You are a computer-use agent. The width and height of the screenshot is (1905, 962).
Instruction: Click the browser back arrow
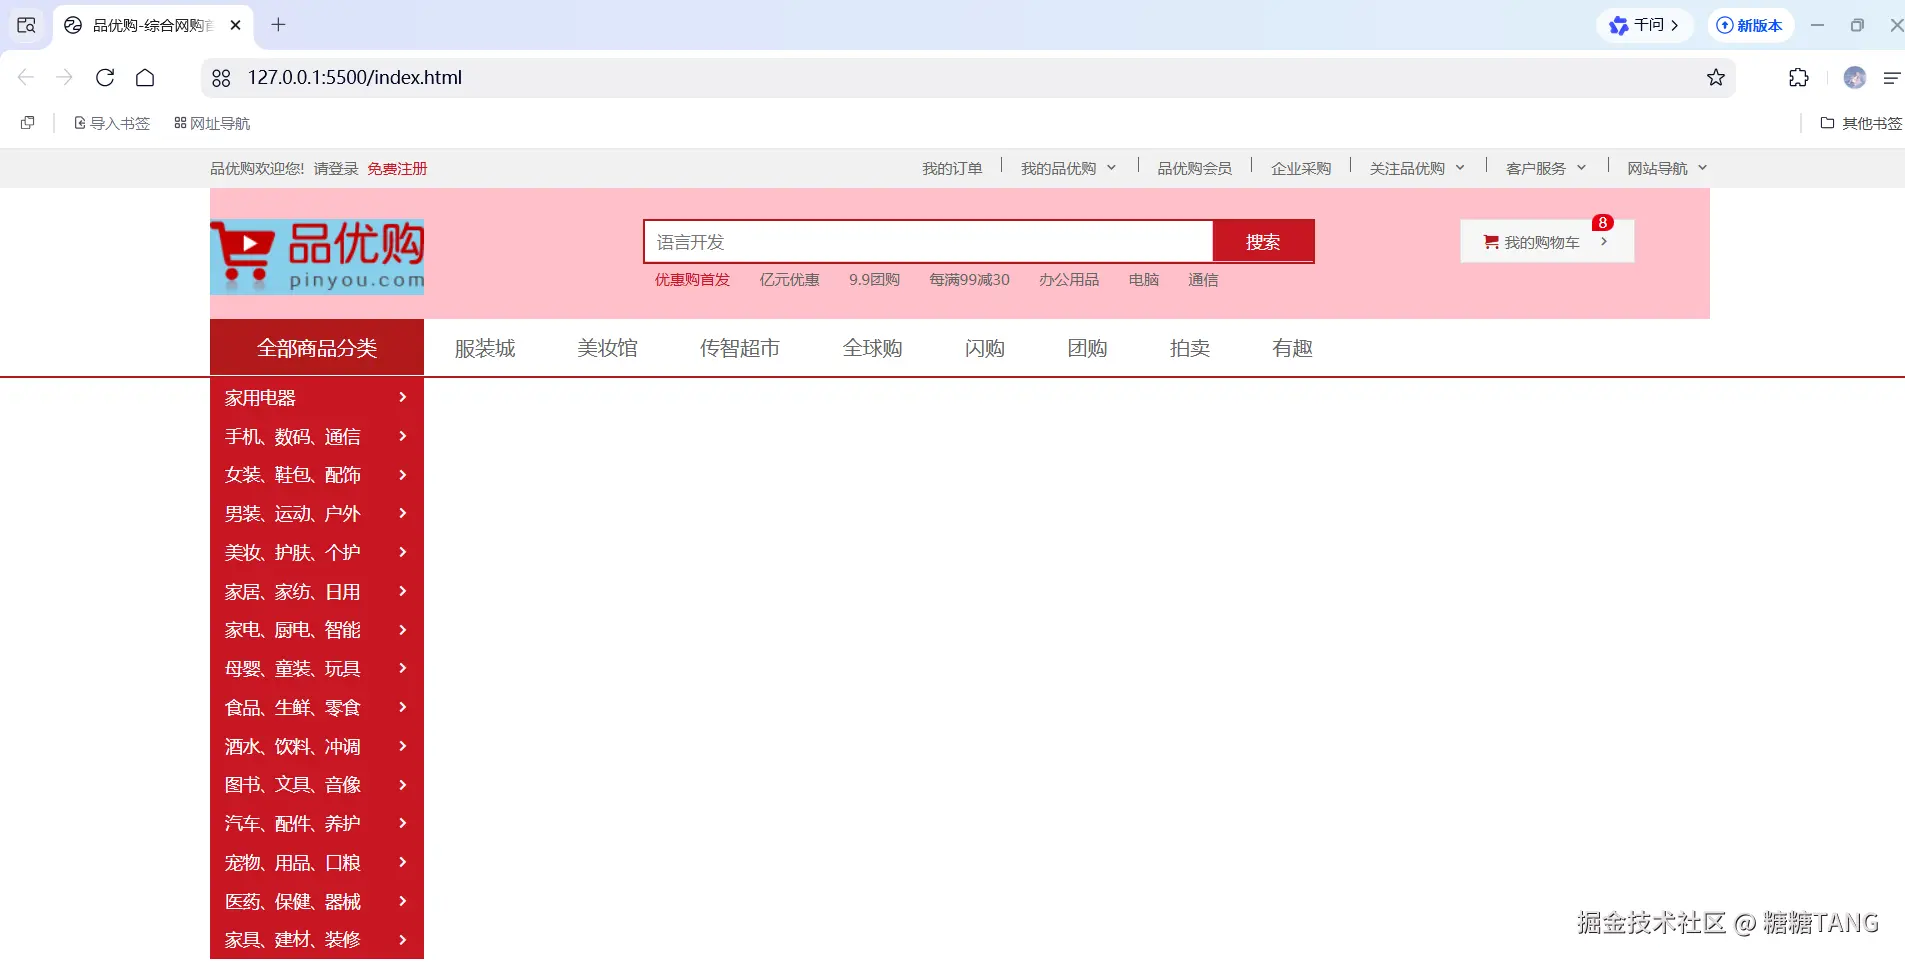[x=26, y=77]
